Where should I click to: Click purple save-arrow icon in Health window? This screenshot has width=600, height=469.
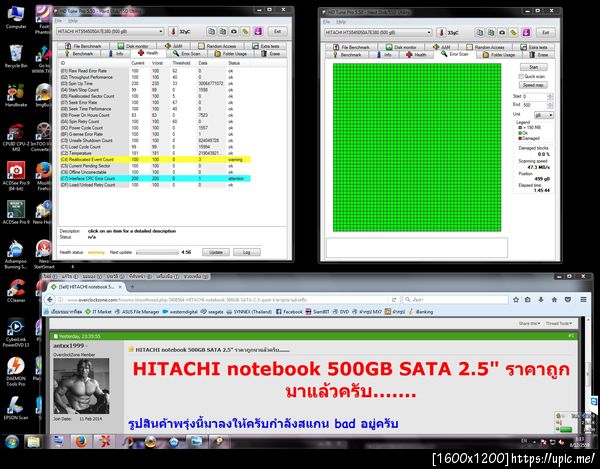coord(258,31)
